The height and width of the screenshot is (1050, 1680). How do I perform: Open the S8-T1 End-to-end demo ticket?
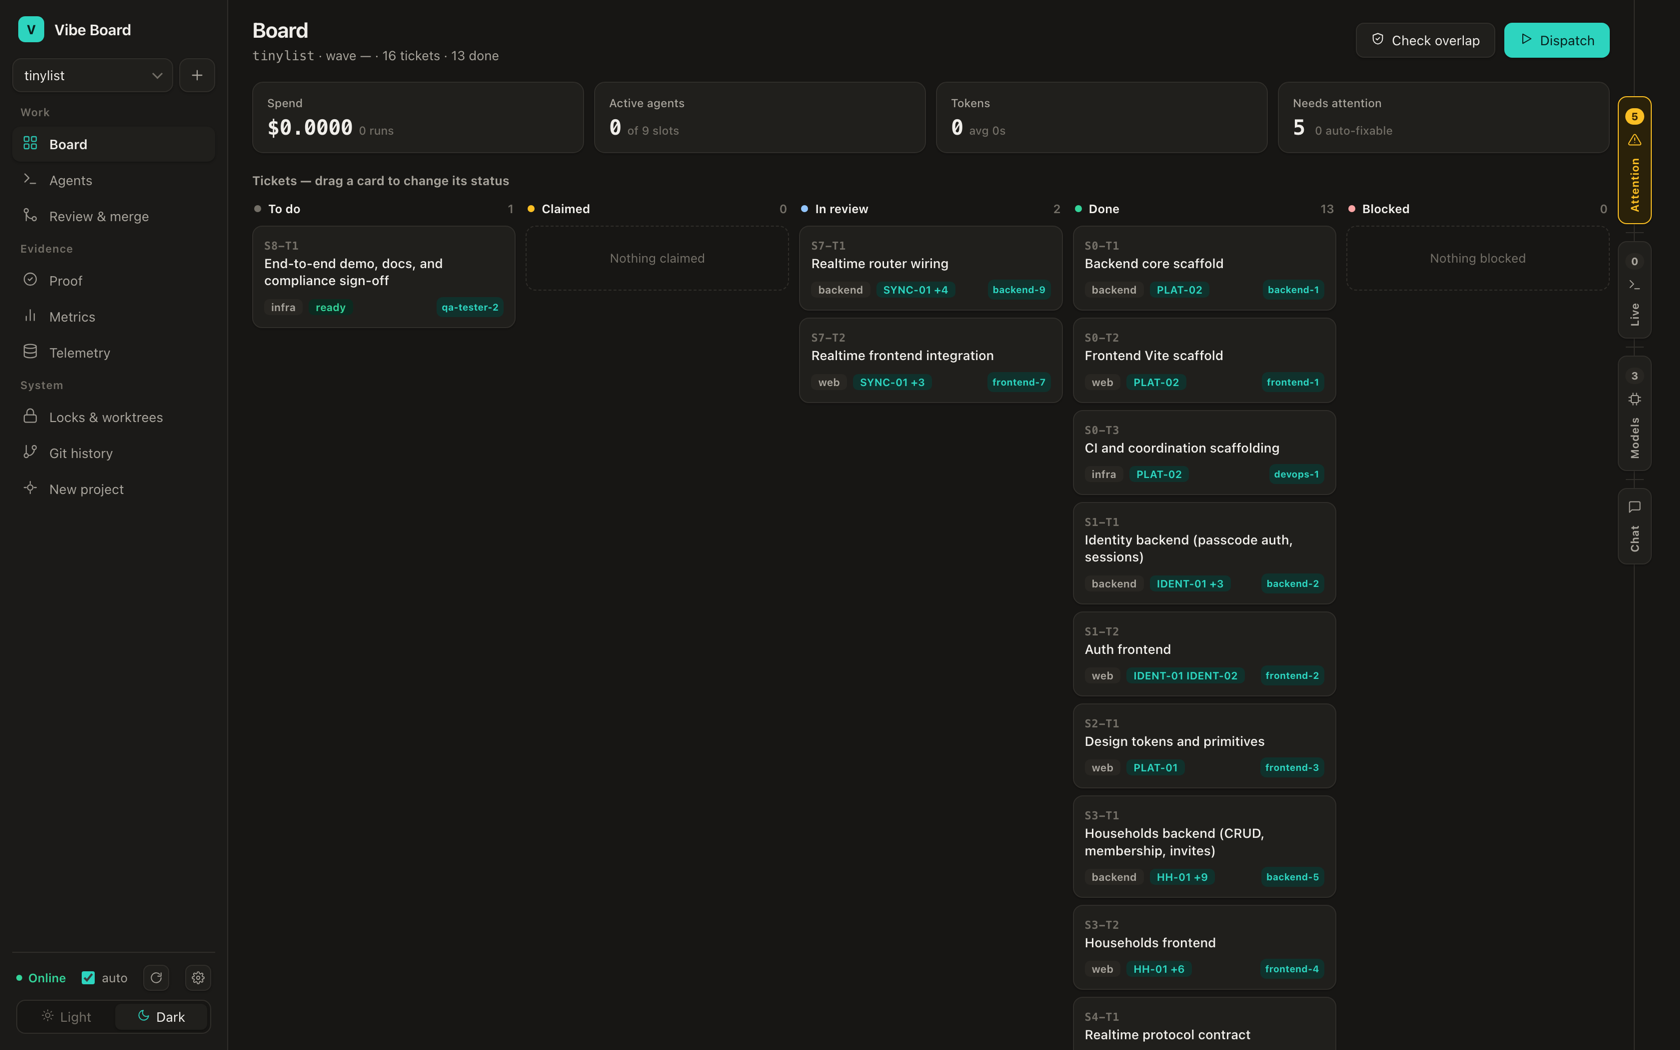tap(384, 277)
